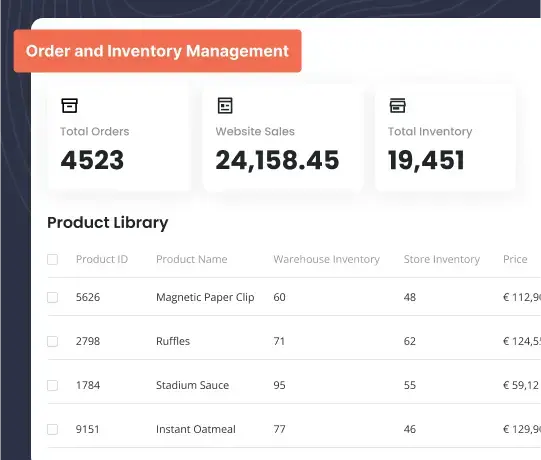Image resolution: width=541 pixels, height=460 pixels.
Task: Click product ID 1784
Action: (88, 385)
